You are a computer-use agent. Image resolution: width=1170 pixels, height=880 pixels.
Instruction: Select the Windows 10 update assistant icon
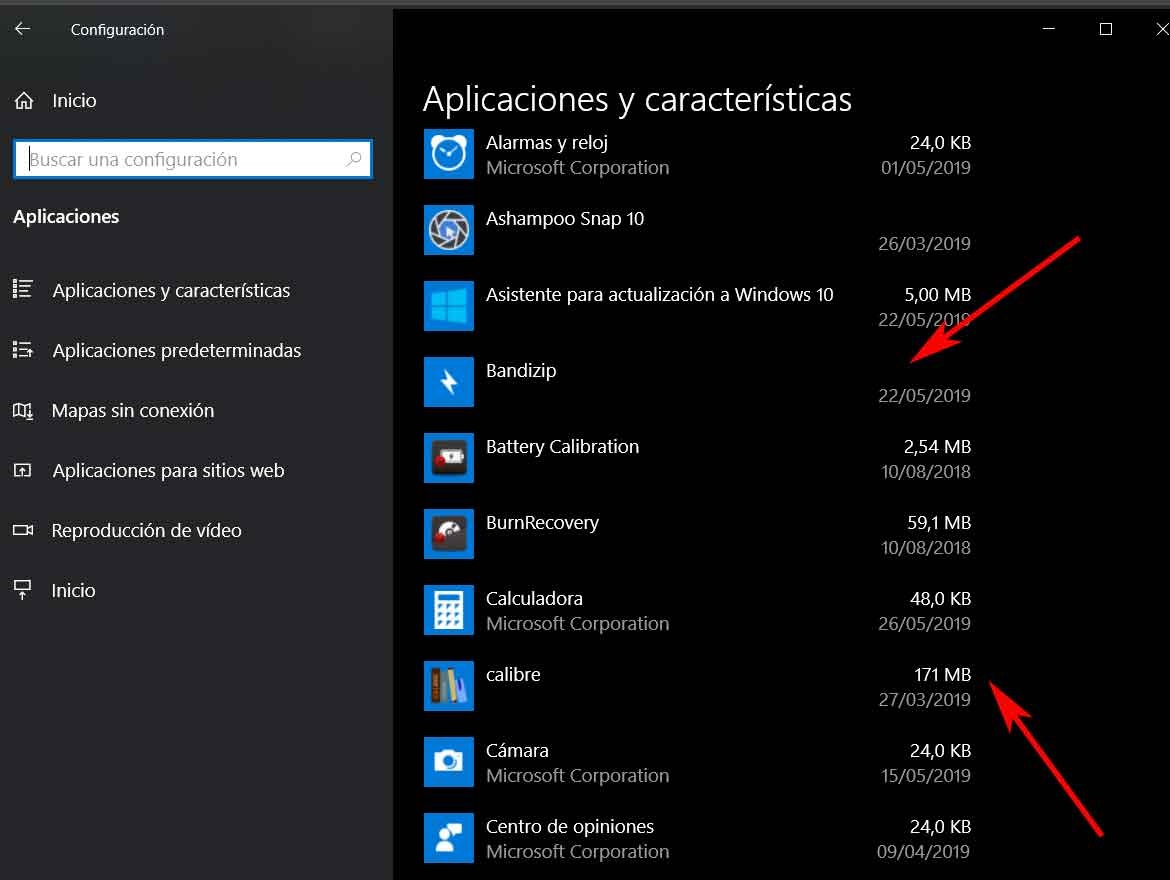[448, 306]
